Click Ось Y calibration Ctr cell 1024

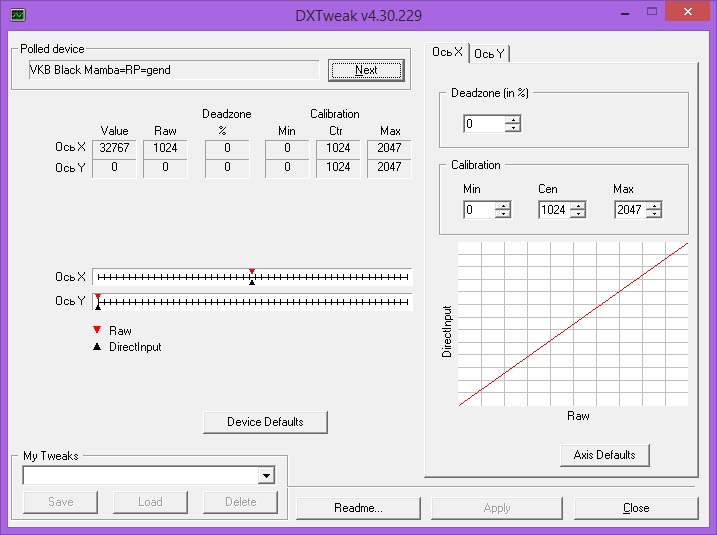click(338, 167)
